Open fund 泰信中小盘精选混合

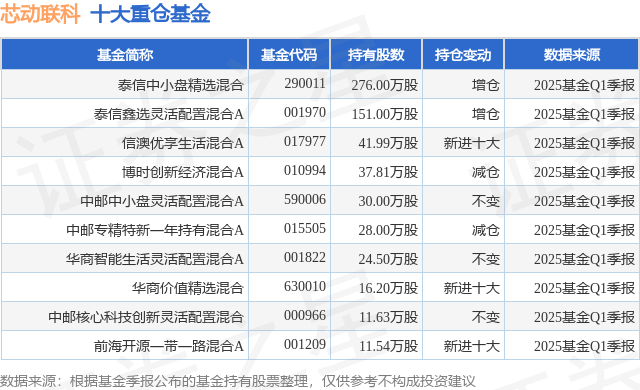point(181,85)
